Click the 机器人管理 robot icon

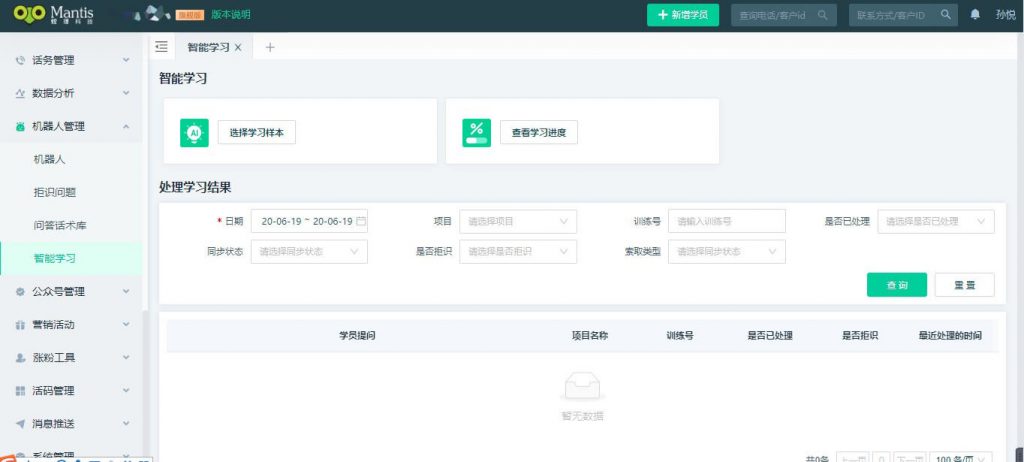20,127
